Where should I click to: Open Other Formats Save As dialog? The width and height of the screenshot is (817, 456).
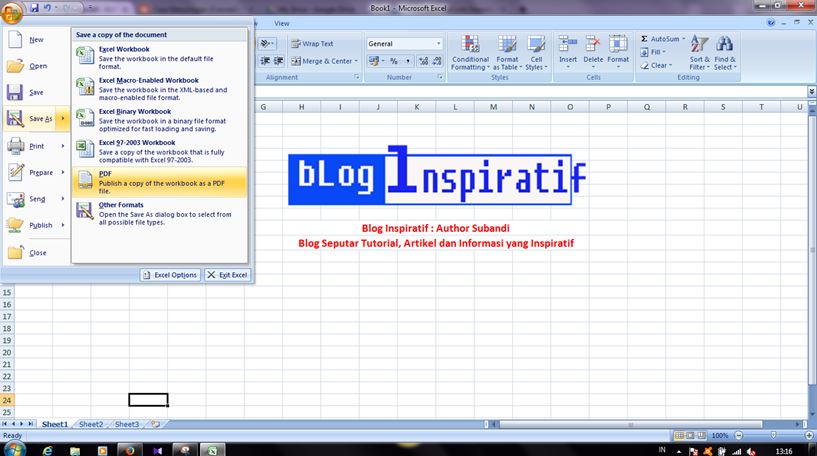point(159,214)
